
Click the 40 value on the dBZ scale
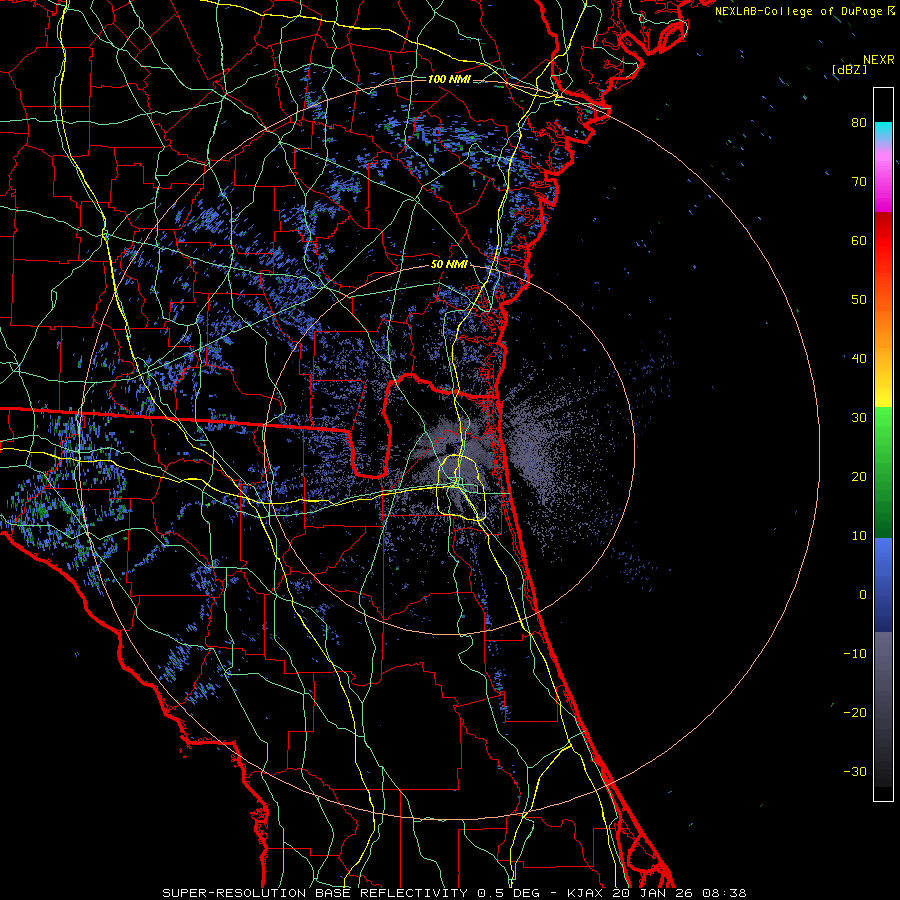[x=859, y=359]
